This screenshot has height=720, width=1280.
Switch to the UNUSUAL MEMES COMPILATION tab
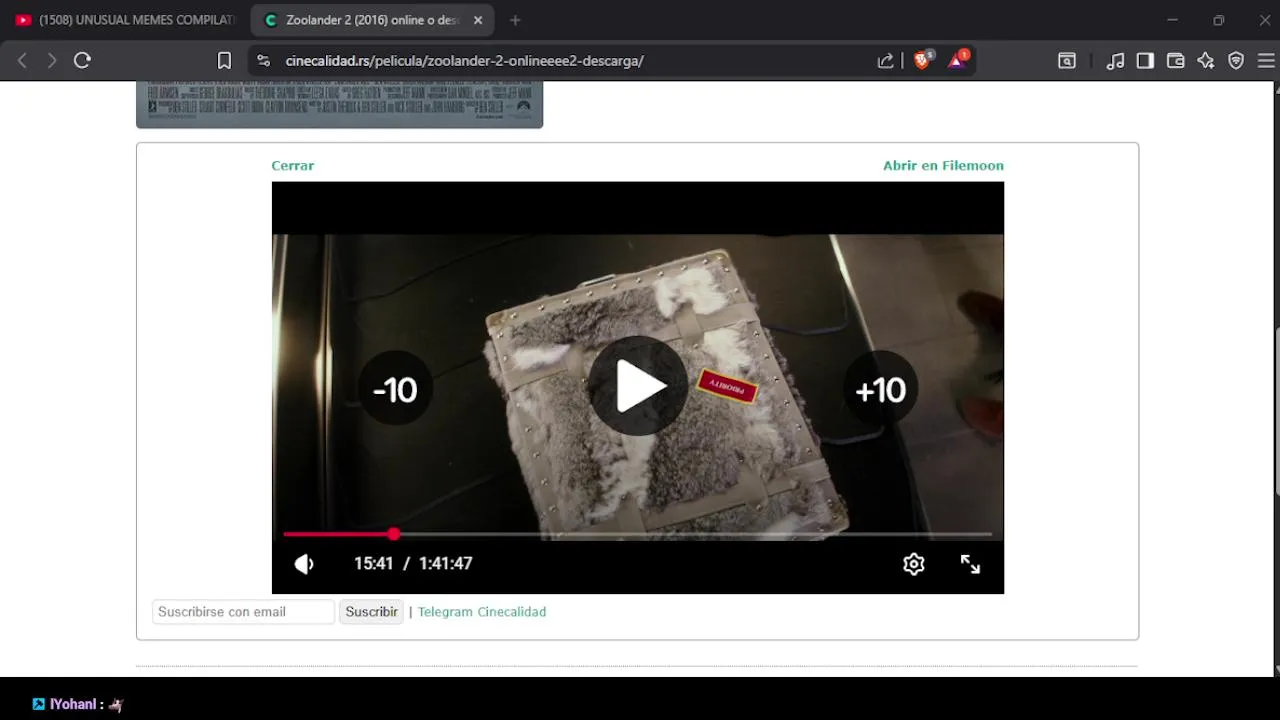coord(124,20)
